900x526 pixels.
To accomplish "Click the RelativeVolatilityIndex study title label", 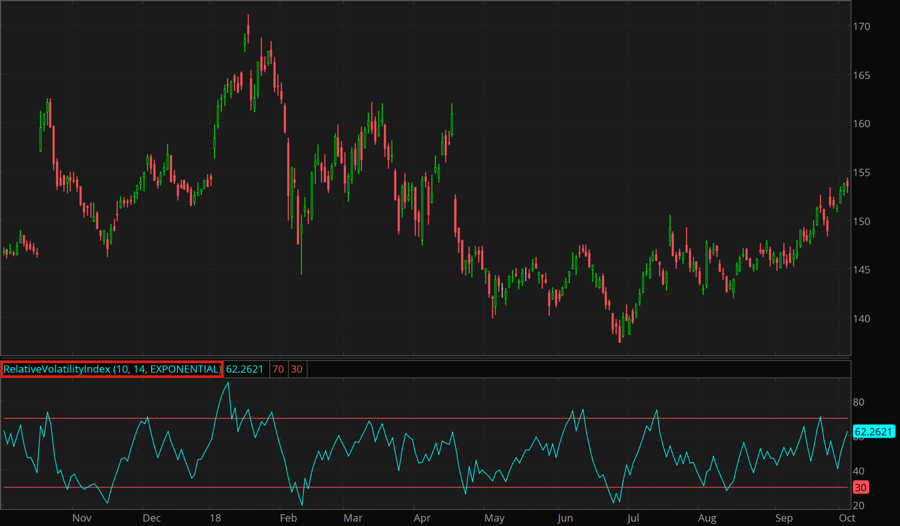I will pos(112,369).
